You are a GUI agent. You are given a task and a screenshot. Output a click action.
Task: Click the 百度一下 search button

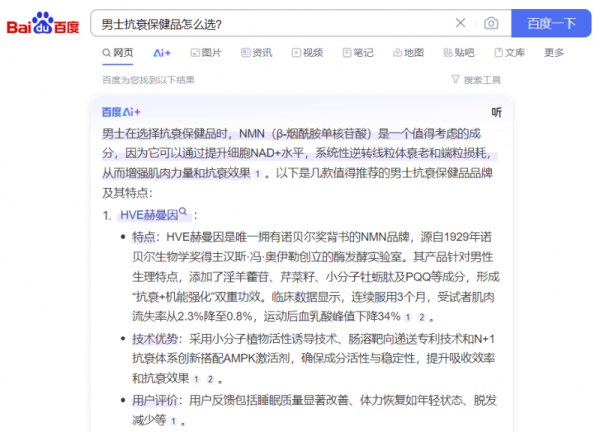click(551, 23)
